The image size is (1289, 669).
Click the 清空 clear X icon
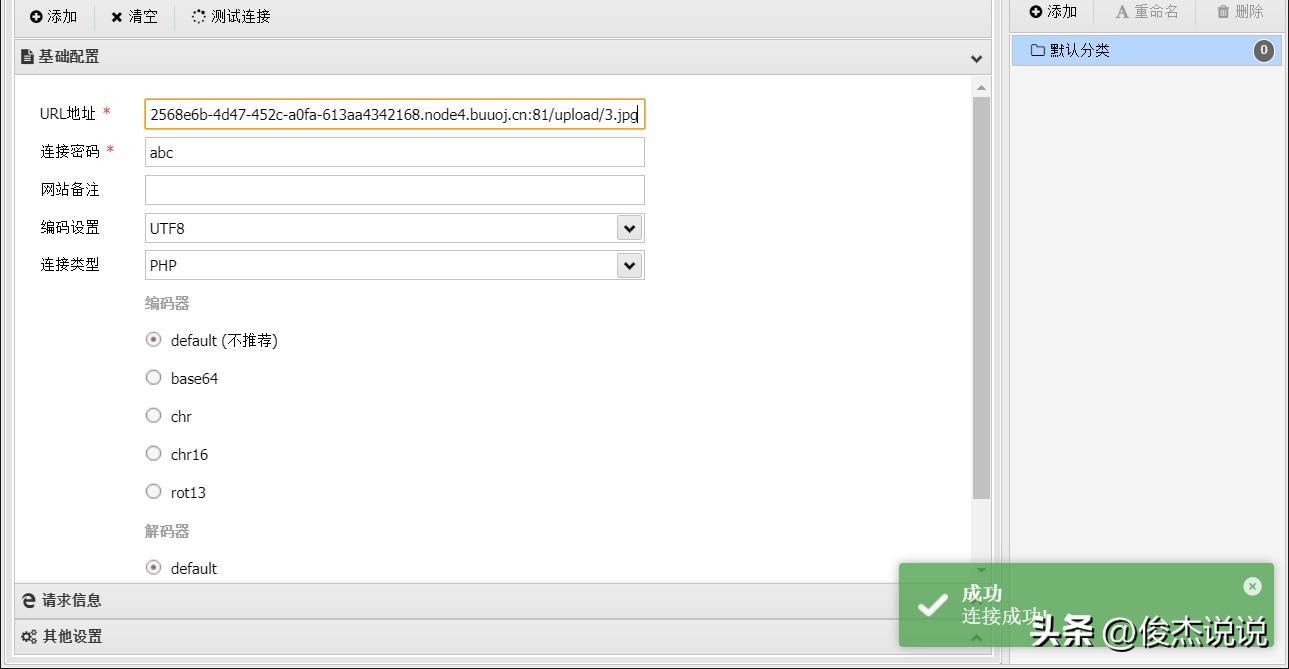pyautogui.click(x=117, y=17)
